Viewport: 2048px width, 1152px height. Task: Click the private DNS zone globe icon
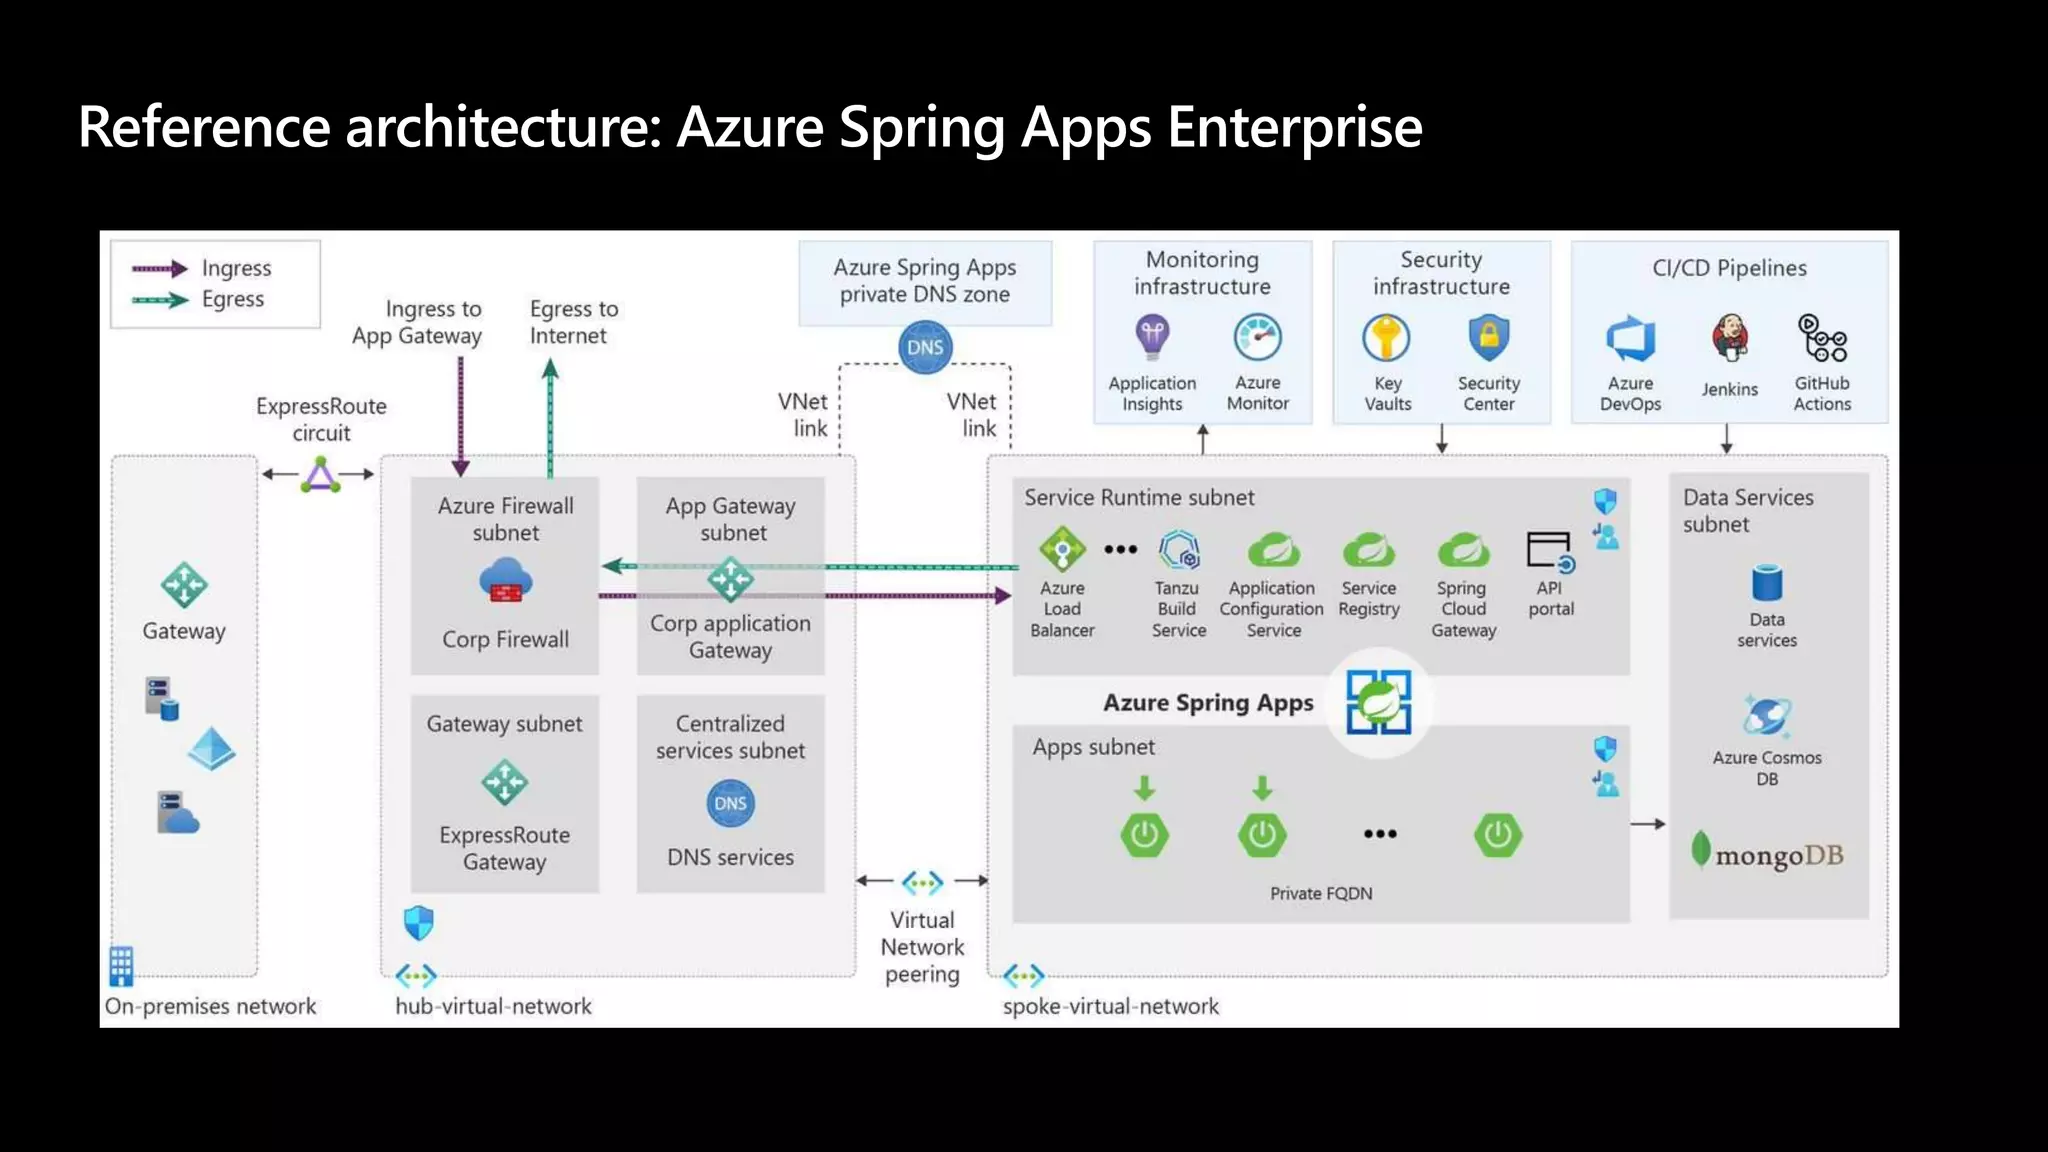click(x=925, y=347)
